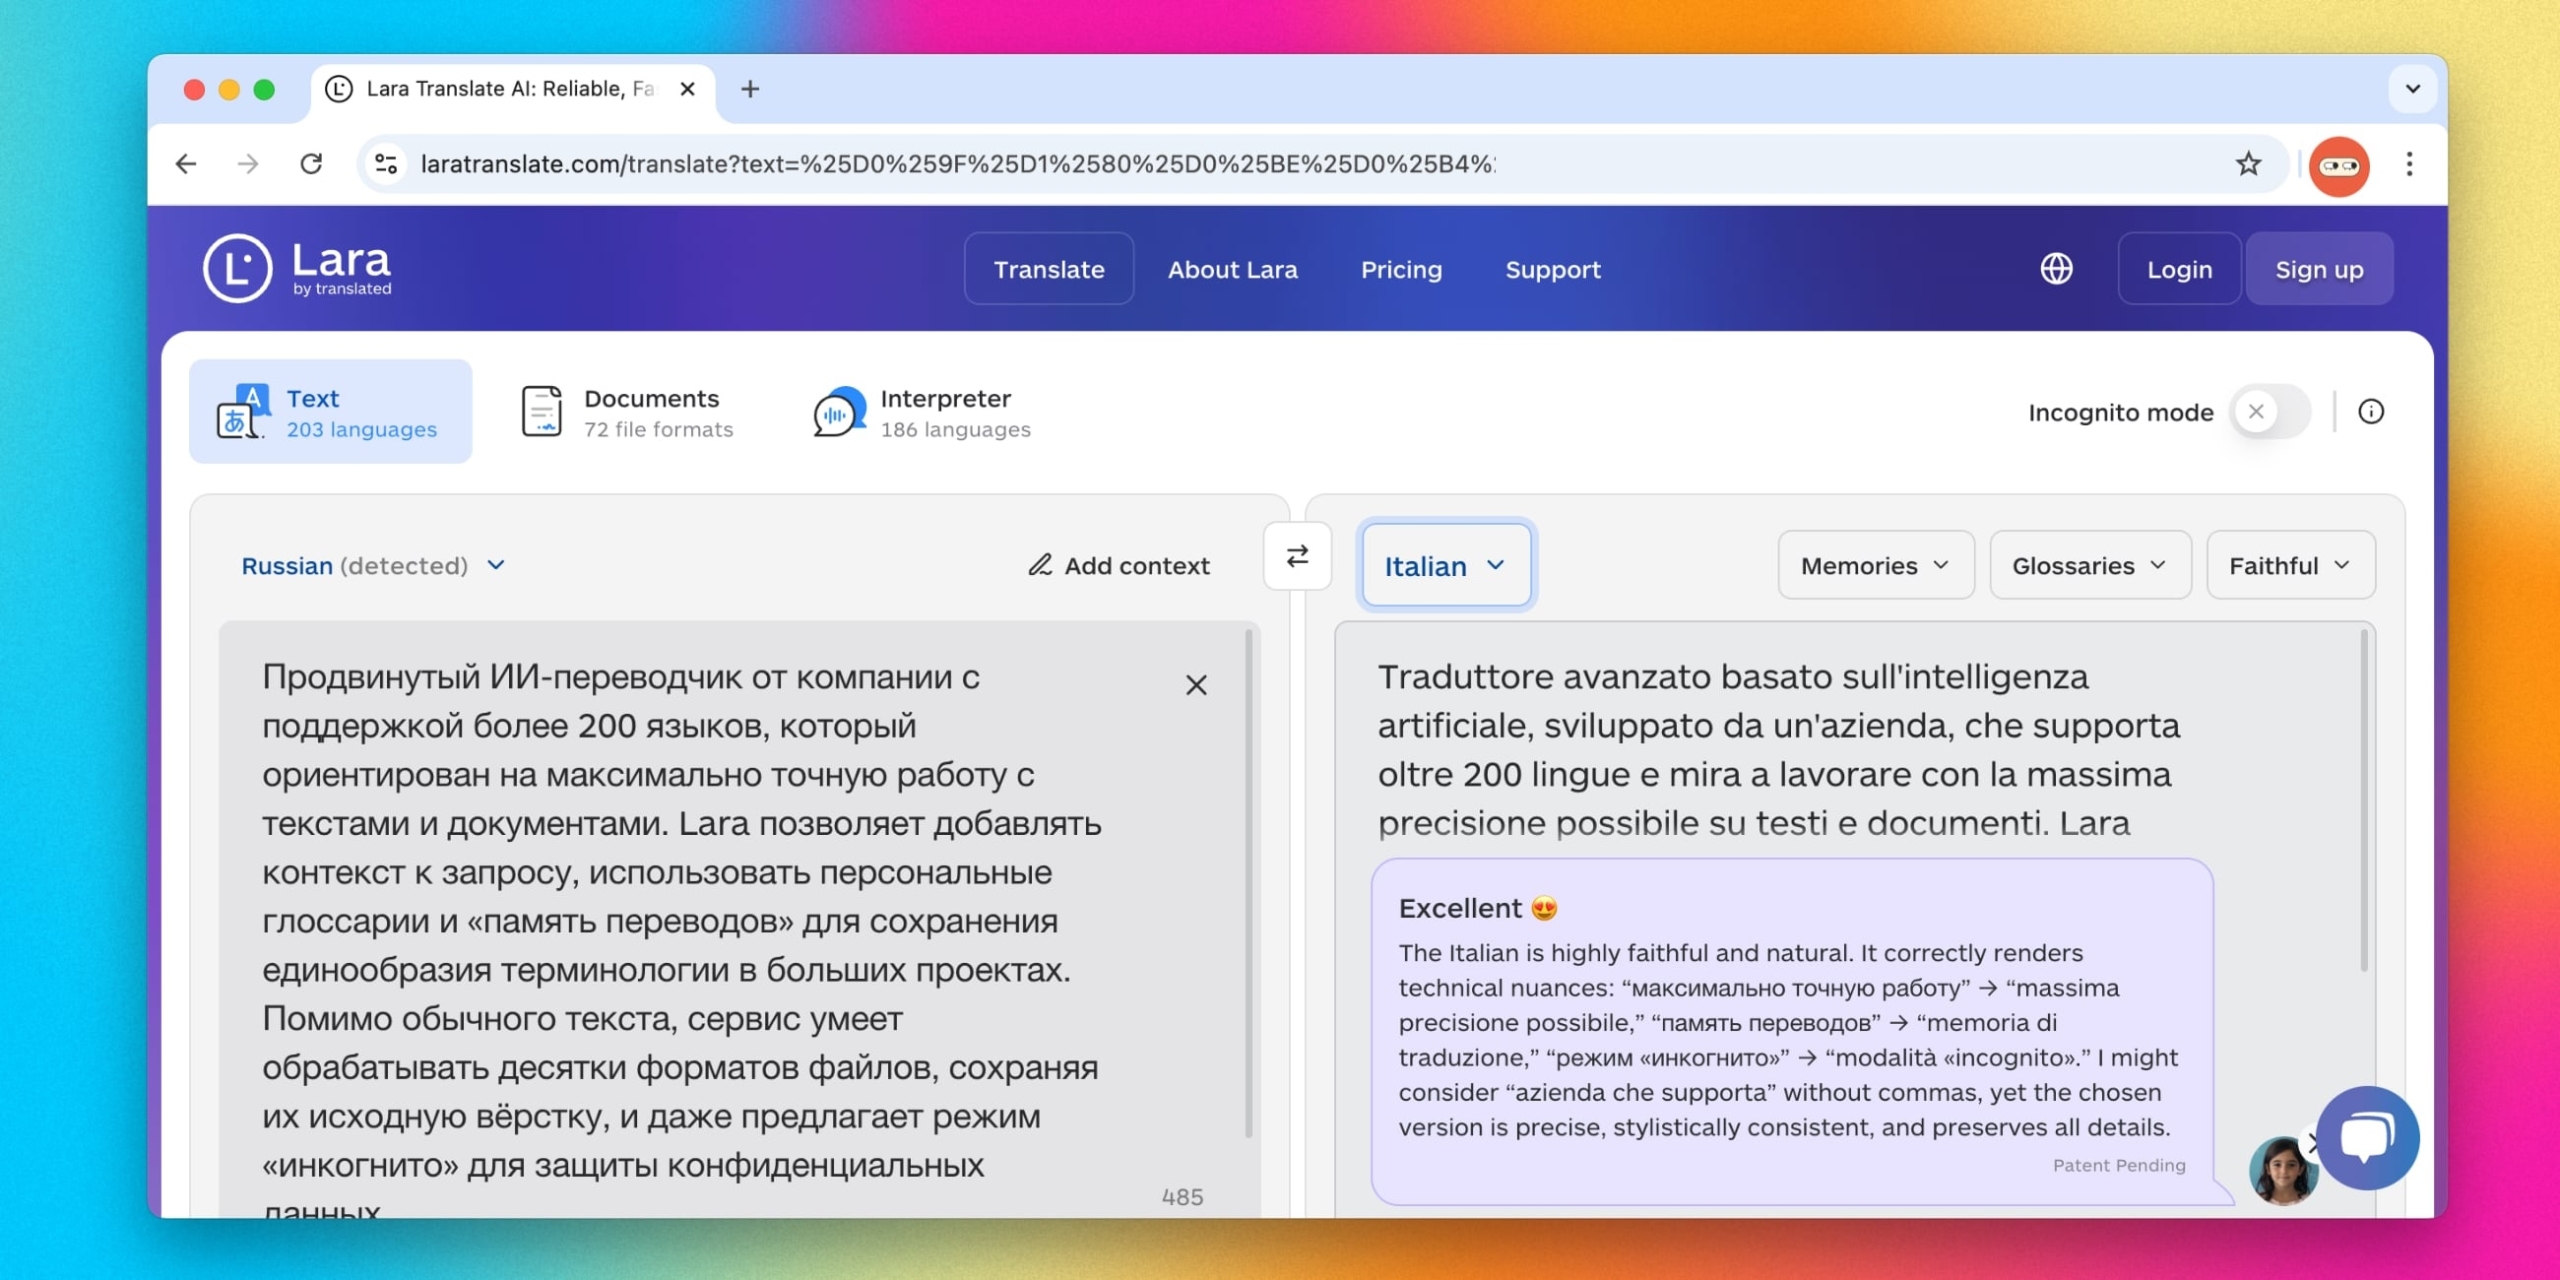Click the globe language icon in header
The width and height of the screenshot is (2560, 1280).
pos(2056,269)
